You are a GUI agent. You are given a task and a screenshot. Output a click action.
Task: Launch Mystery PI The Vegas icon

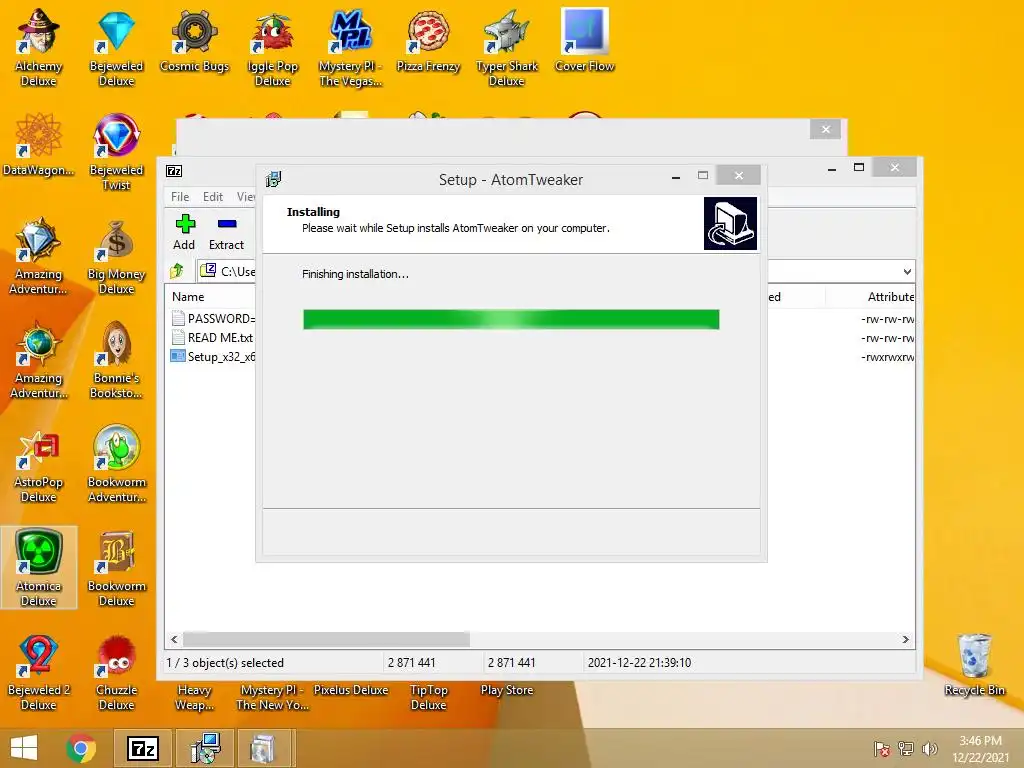click(x=350, y=47)
